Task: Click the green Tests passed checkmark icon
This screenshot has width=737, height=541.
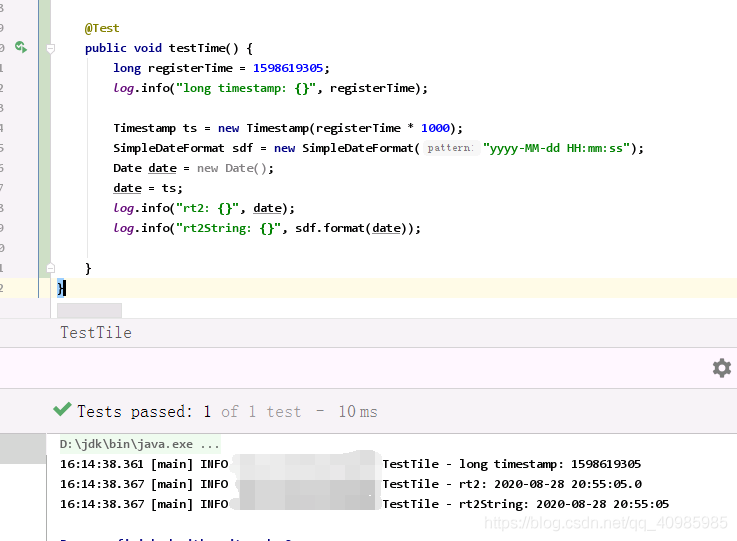Action: 62,410
